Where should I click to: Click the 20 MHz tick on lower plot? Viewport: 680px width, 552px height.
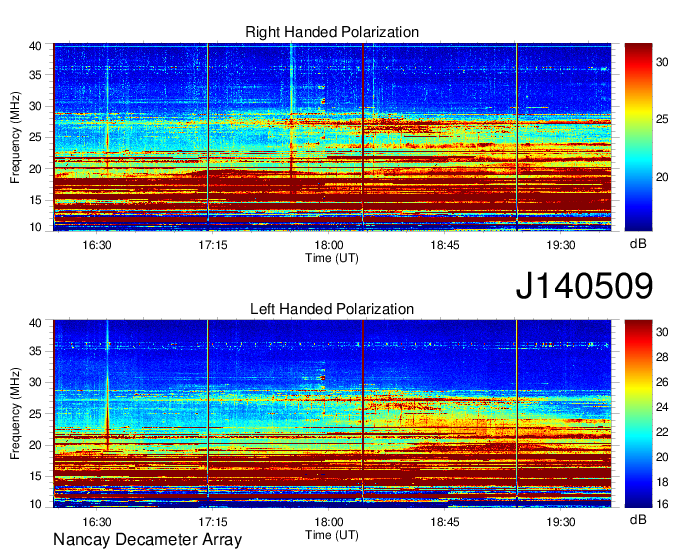[x=35, y=445]
